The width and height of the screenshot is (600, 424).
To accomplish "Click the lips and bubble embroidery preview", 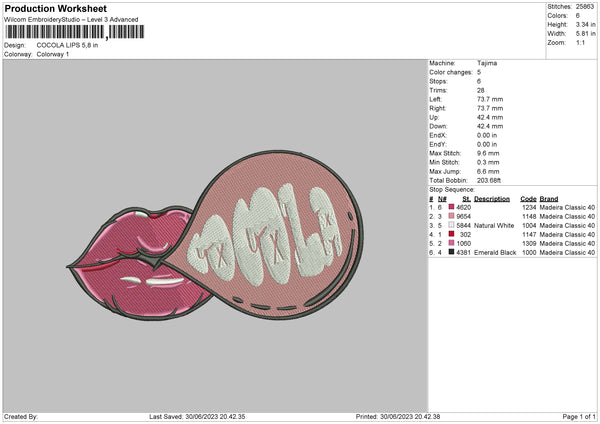I will pyautogui.click(x=215, y=235).
